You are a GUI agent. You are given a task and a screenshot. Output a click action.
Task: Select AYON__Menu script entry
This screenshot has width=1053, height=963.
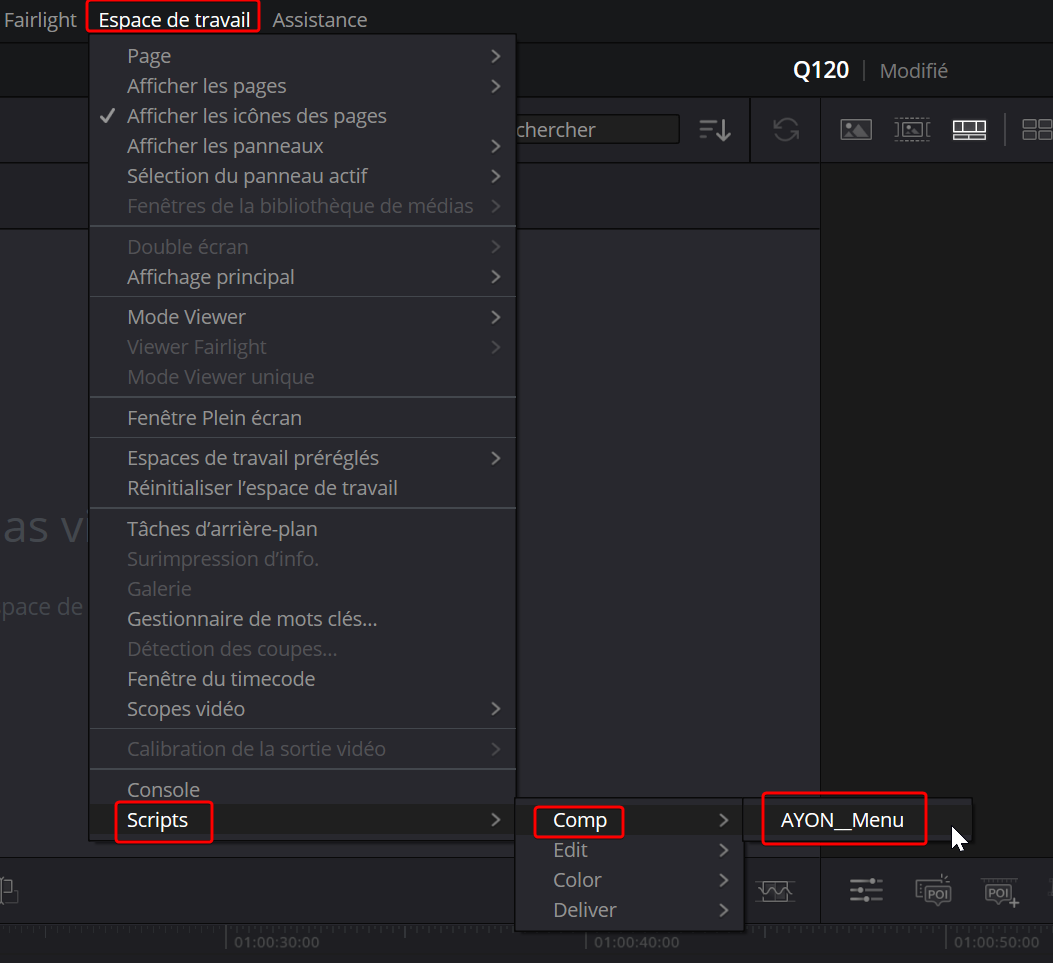[842, 820]
